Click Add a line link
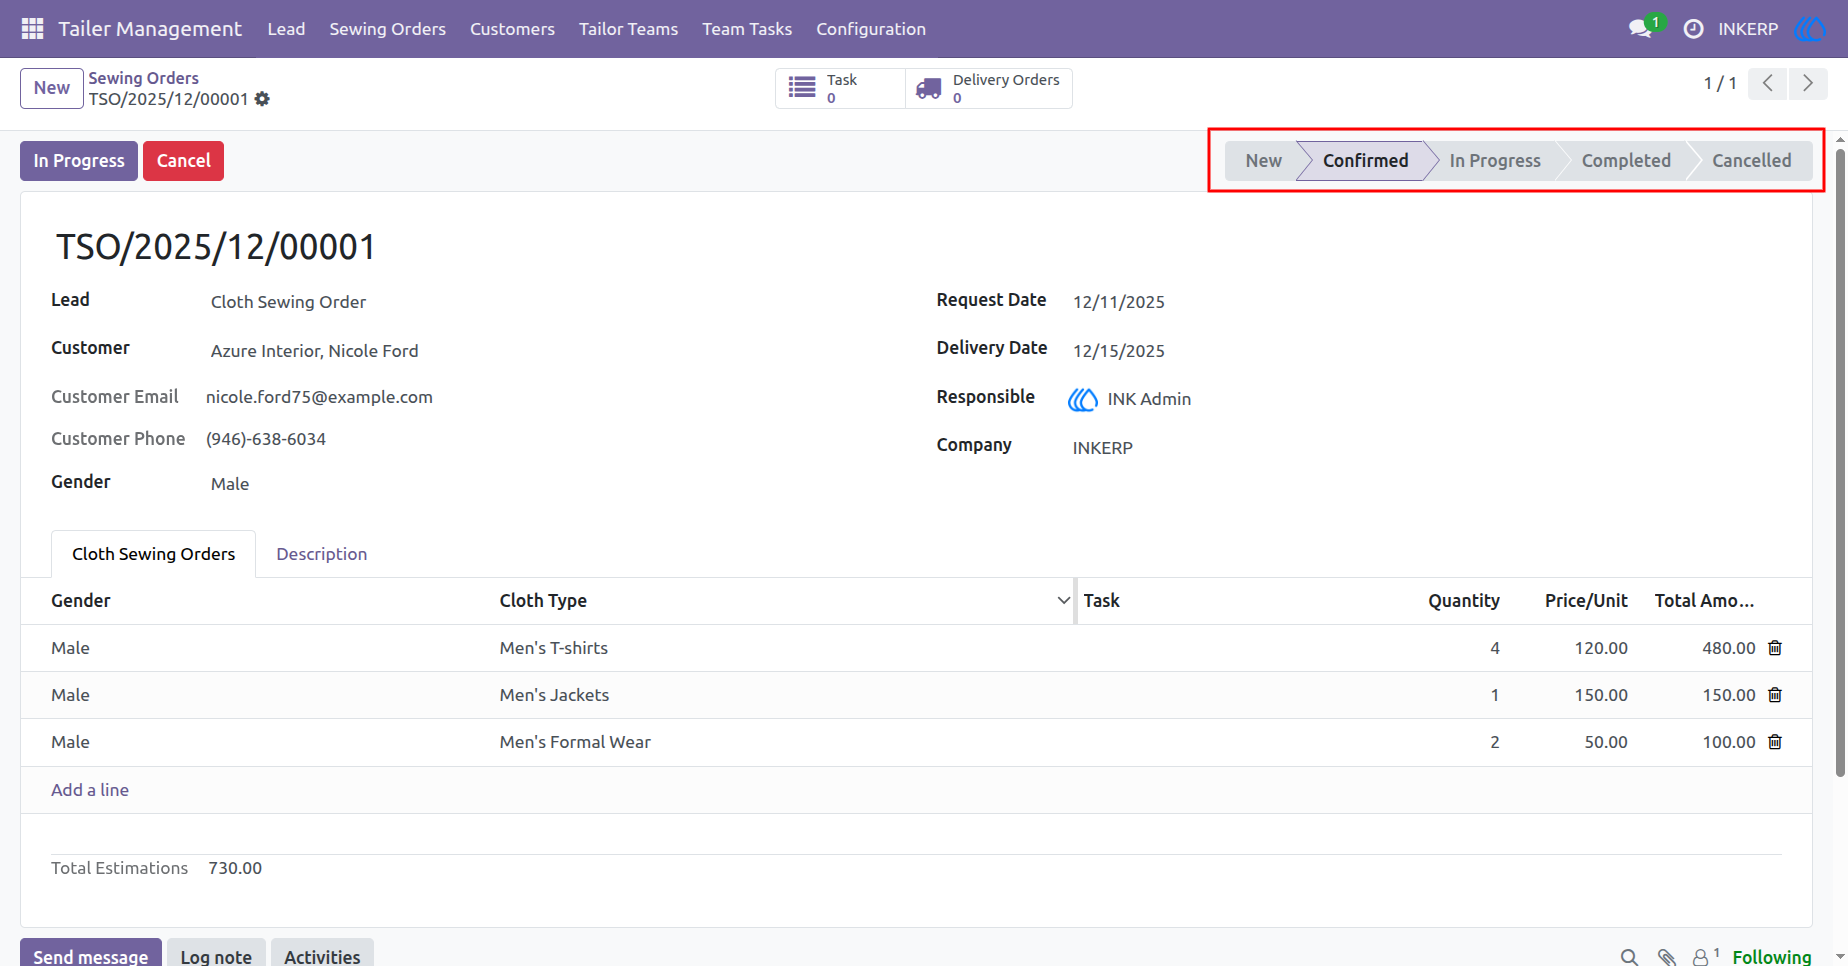The image size is (1848, 966). pyautogui.click(x=90, y=790)
